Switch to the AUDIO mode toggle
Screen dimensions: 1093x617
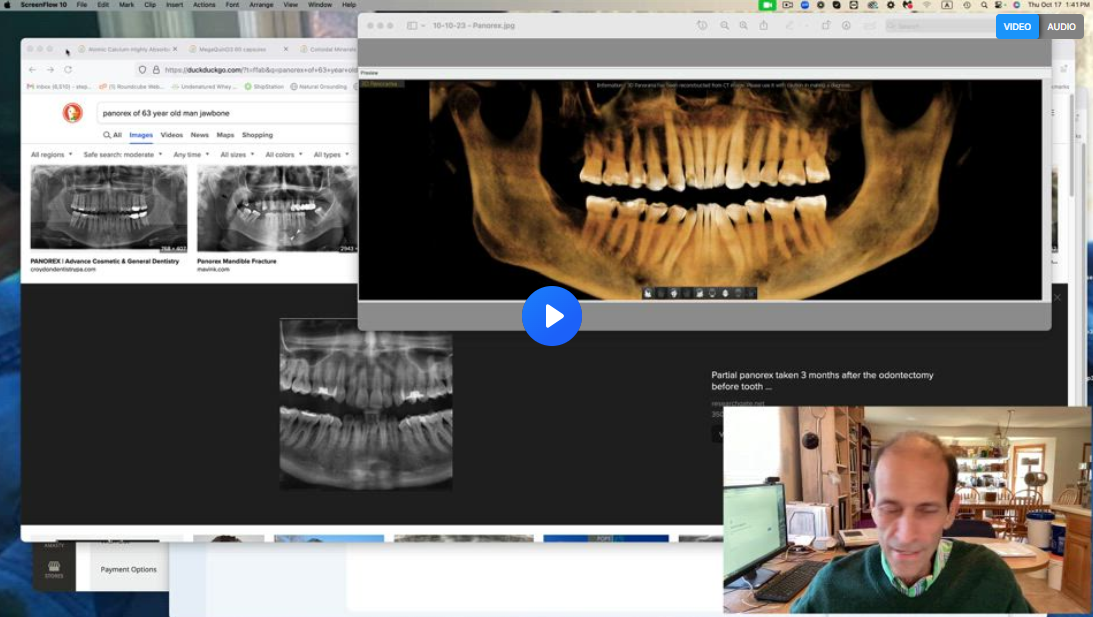pyautogui.click(x=1061, y=27)
